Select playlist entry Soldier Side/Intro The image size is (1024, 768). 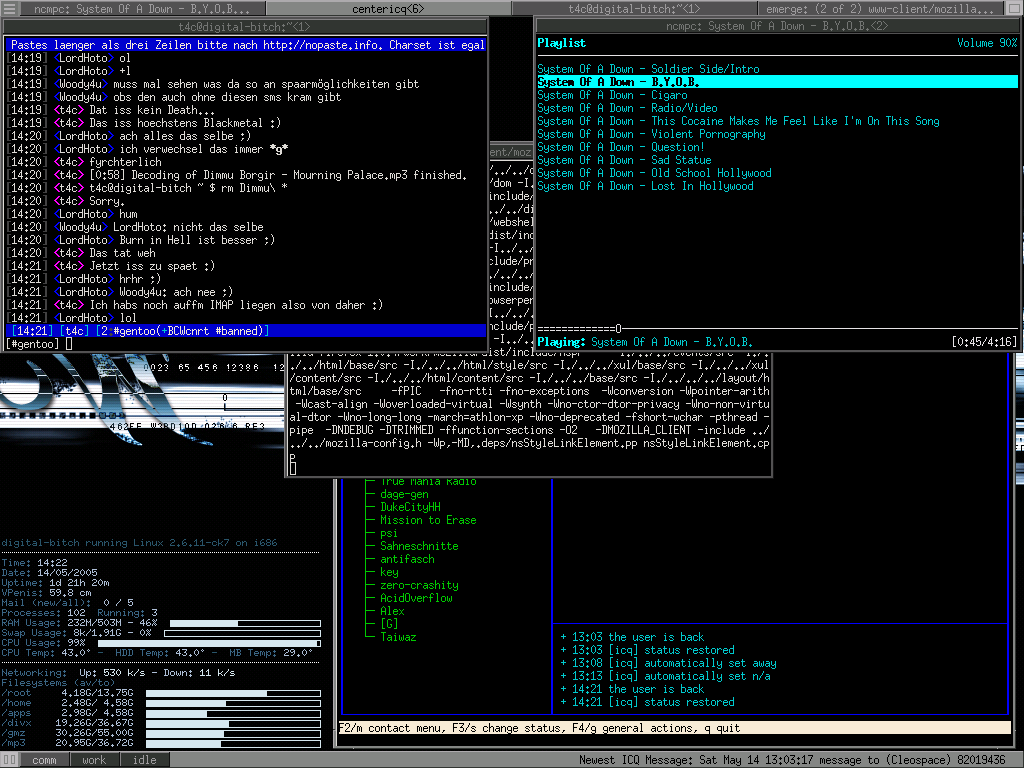[x=648, y=69]
